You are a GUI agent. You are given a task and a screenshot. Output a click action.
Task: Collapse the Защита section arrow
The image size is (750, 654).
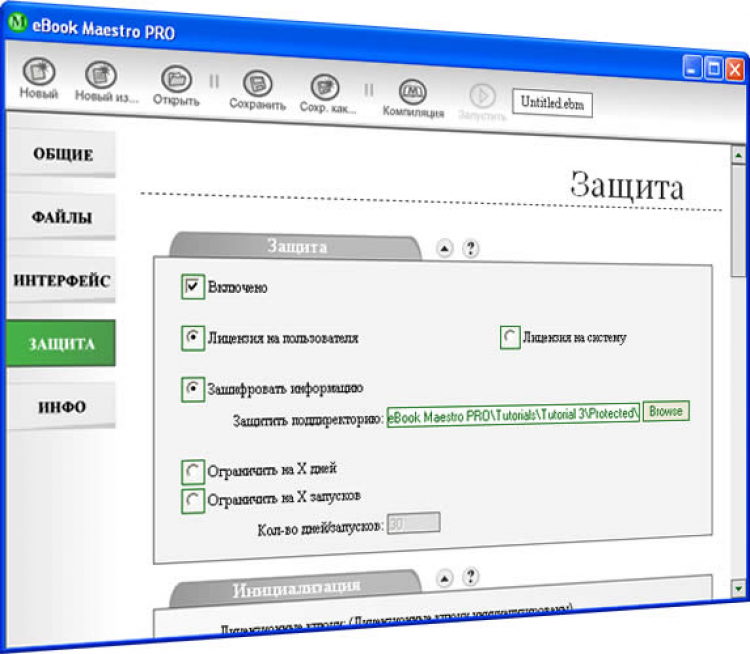click(x=444, y=248)
